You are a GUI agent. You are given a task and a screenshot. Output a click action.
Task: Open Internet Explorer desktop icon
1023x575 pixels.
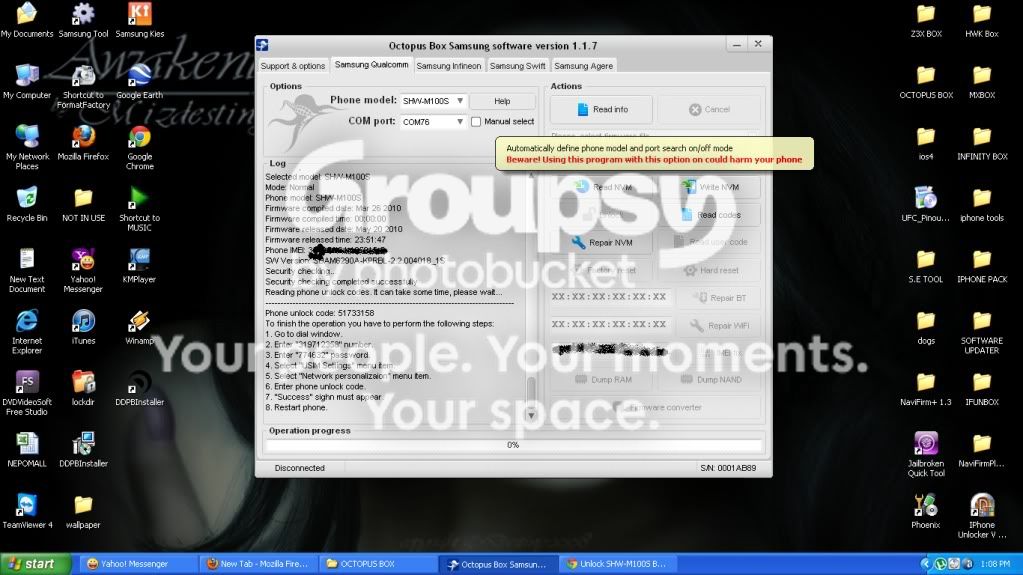tap(27, 331)
